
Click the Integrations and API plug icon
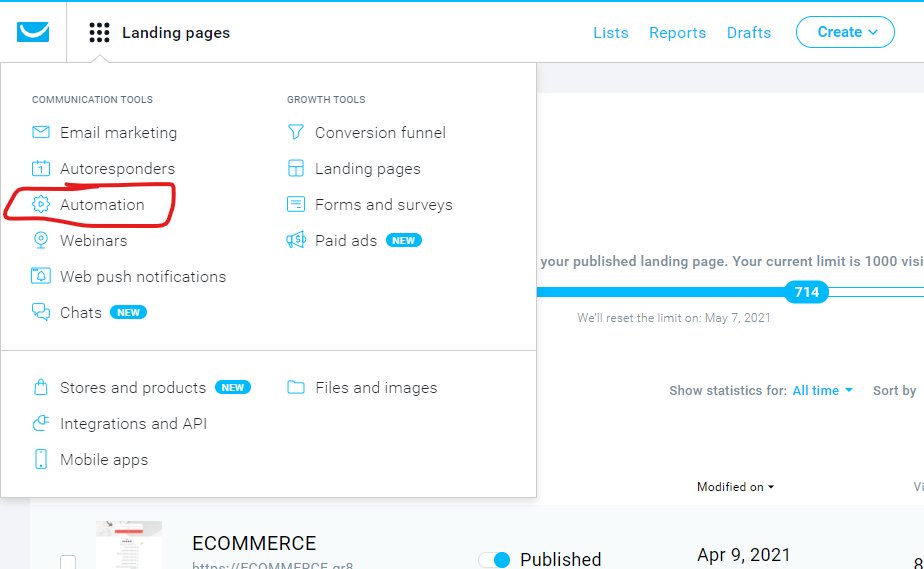tap(41, 423)
